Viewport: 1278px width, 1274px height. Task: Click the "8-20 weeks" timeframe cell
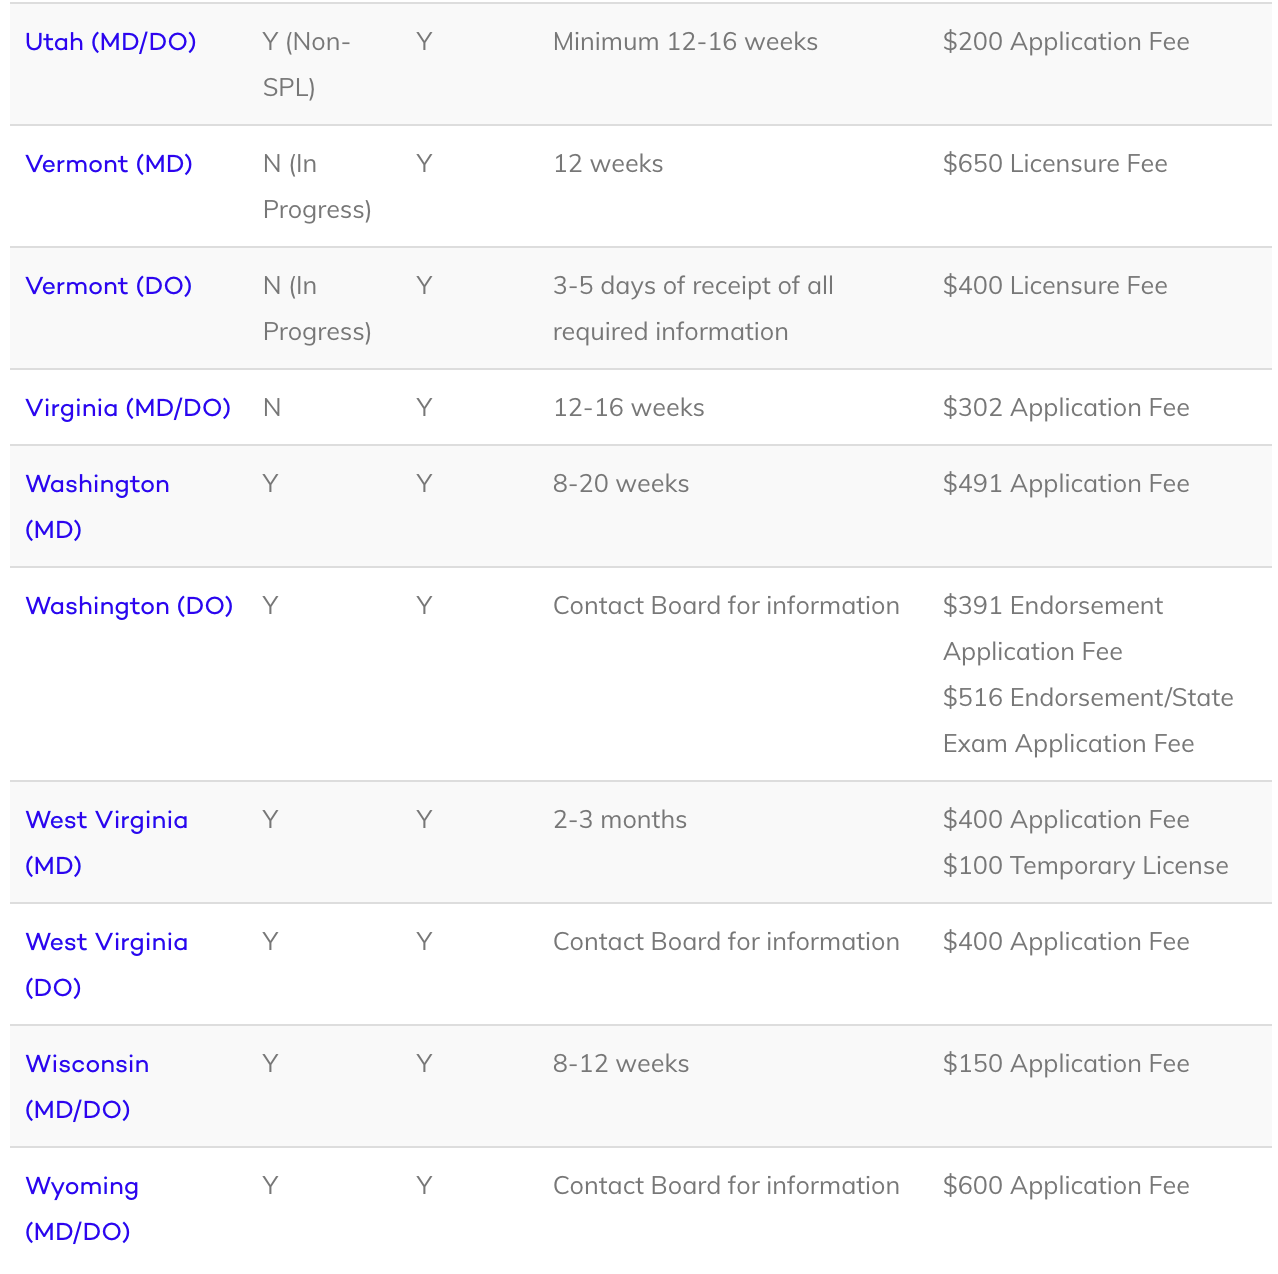[621, 484]
